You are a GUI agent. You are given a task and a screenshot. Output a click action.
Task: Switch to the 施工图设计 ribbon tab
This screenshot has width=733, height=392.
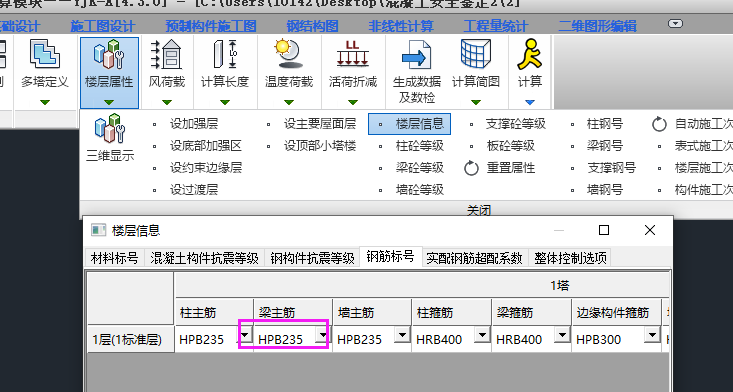(103, 26)
